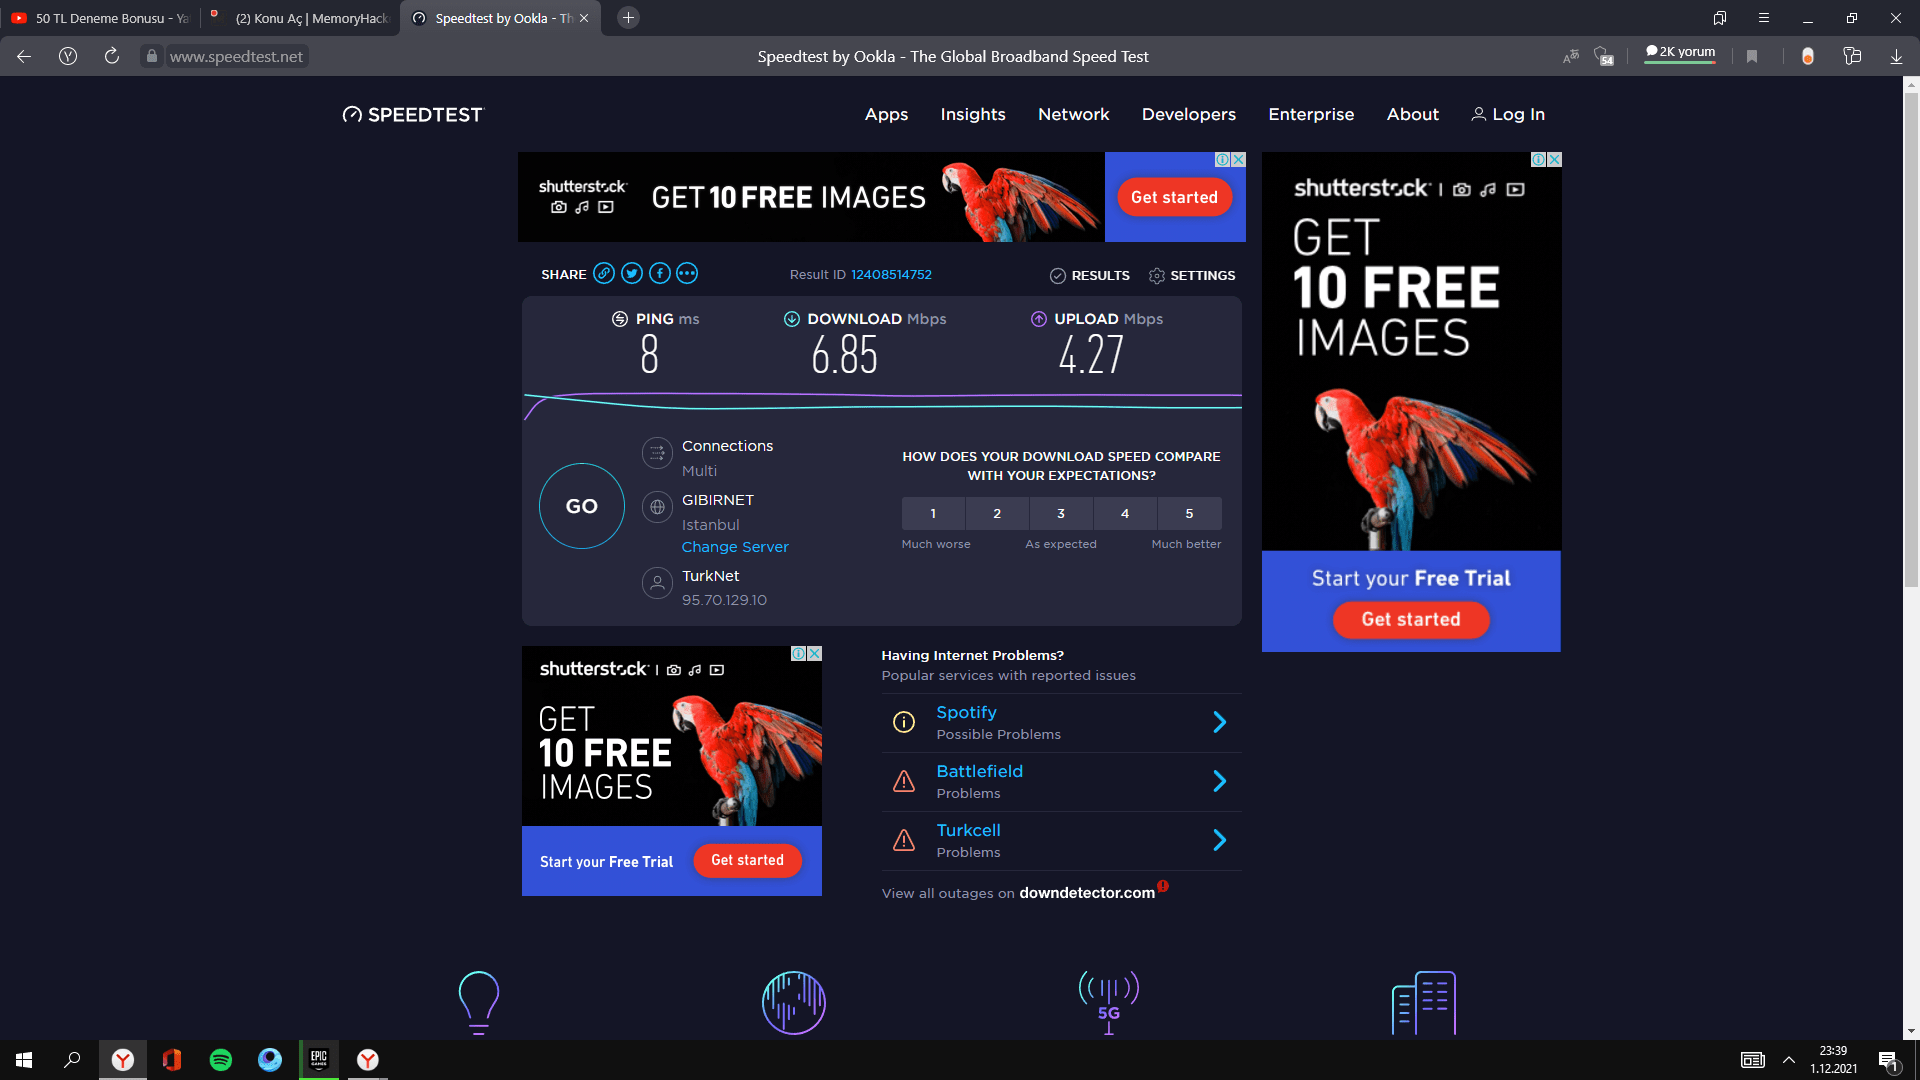Screen dimensions: 1920x1080
Task: Click the Connections mode icon
Action: coord(657,454)
